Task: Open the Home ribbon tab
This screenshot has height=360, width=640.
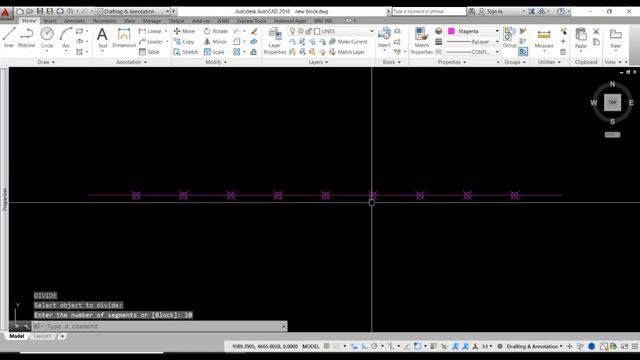Action: pos(29,20)
